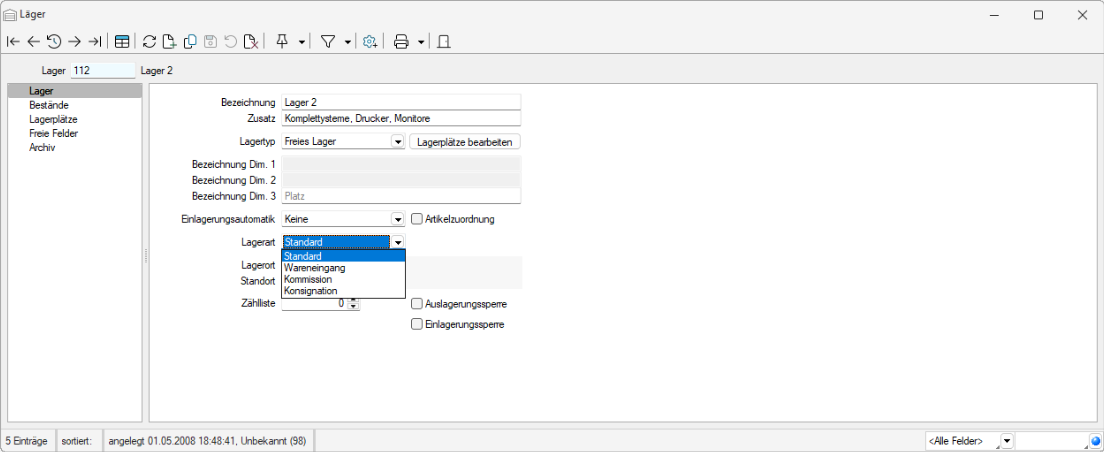Open the Freie Felder section

click(54, 133)
